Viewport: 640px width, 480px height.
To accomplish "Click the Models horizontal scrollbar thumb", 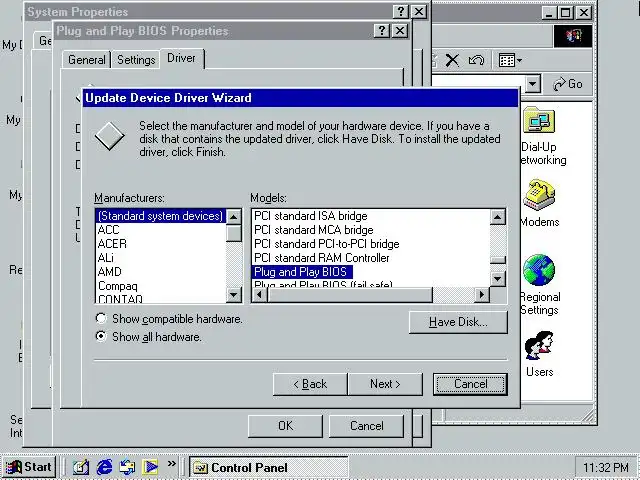I will (350, 294).
